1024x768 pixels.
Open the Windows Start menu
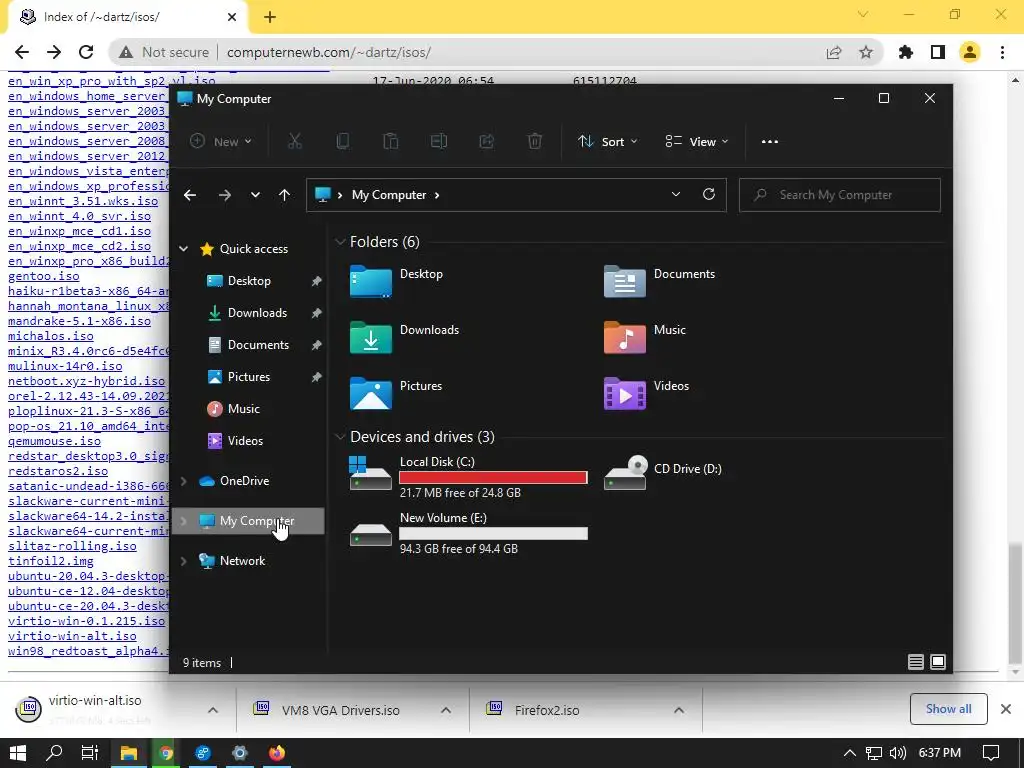pyautogui.click(x=18, y=753)
